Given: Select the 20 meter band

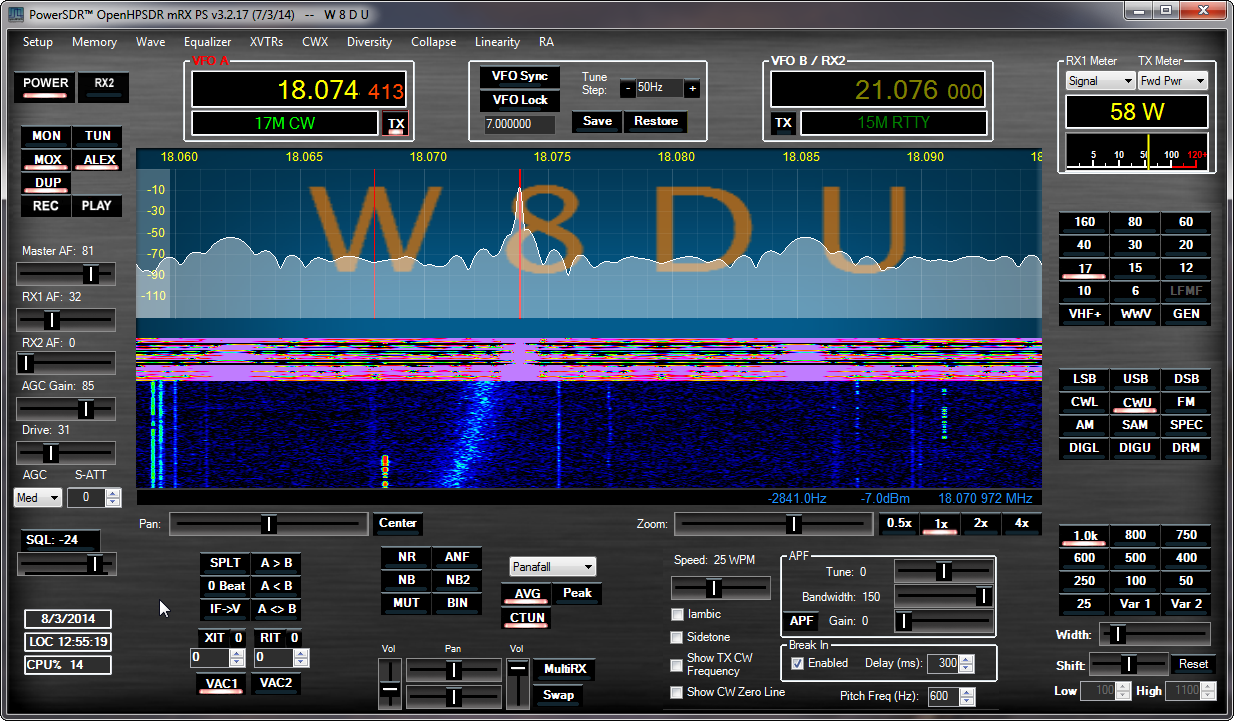Looking at the screenshot, I should point(1186,245).
